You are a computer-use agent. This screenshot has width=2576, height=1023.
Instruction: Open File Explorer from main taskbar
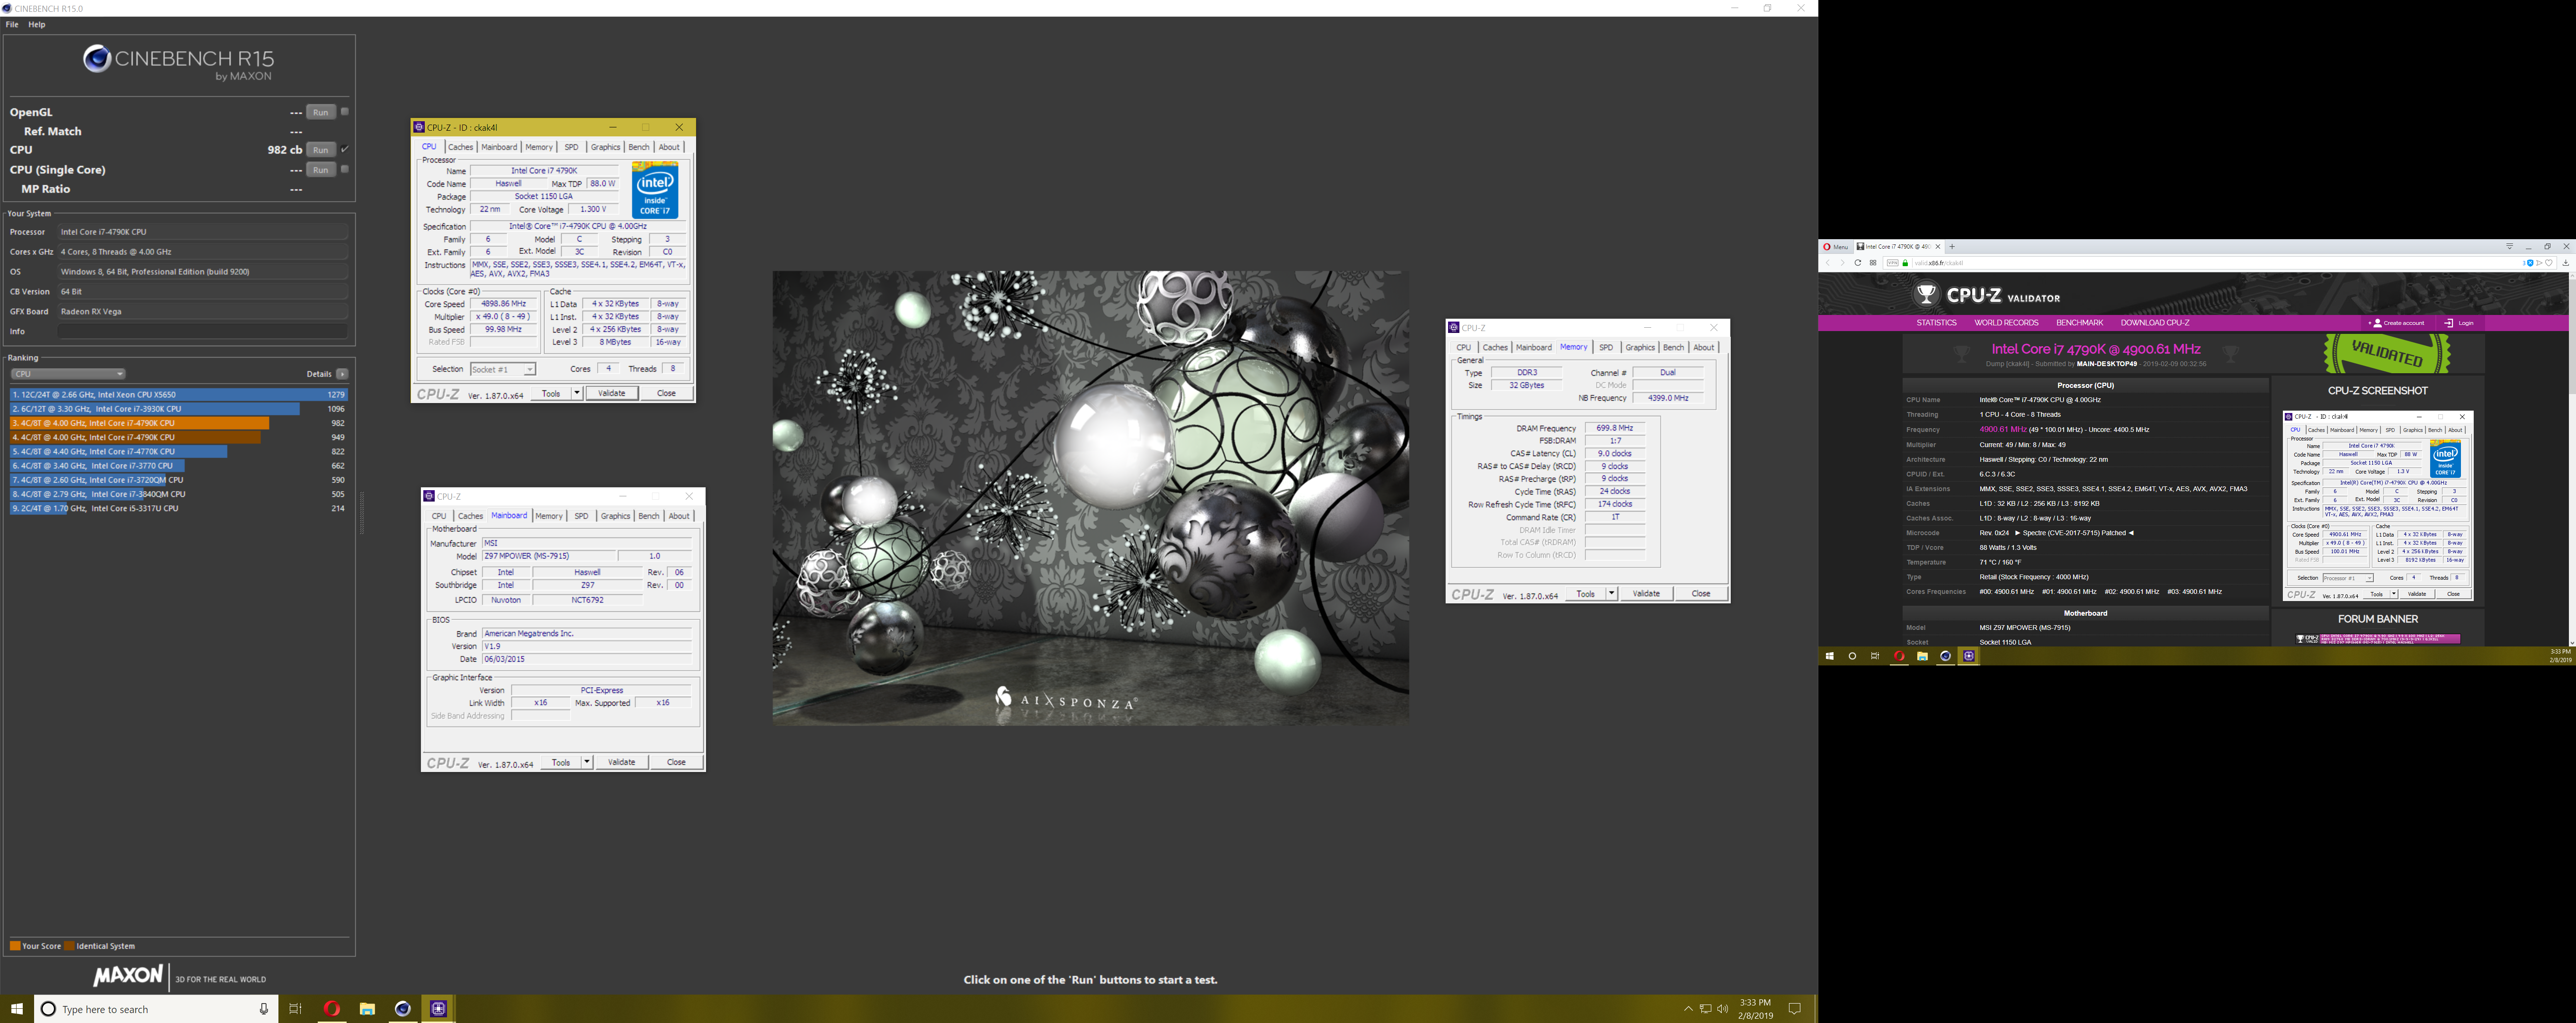coord(367,1009)
